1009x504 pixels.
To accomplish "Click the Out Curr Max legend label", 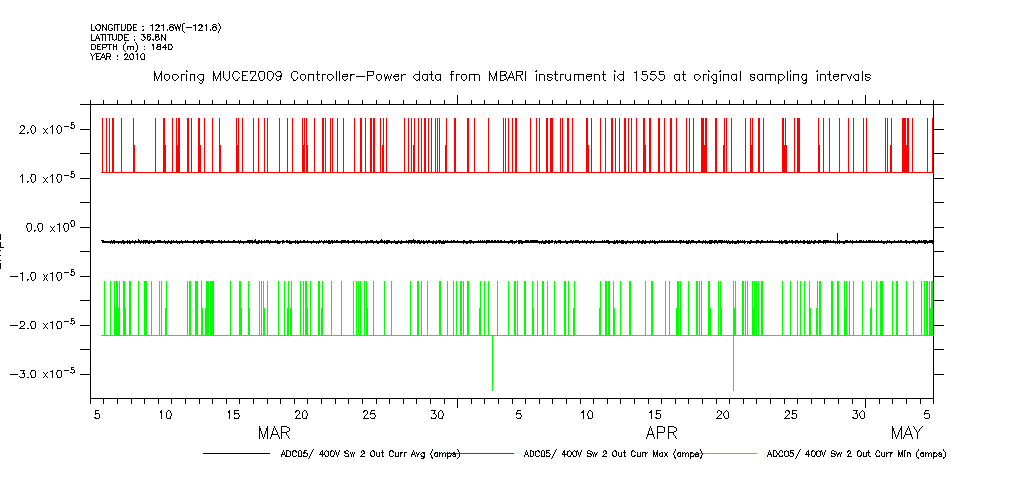I will pyautogui.click(x=613, y=454).
